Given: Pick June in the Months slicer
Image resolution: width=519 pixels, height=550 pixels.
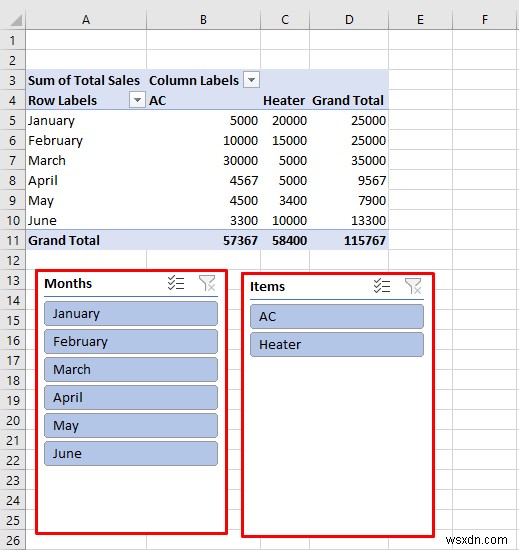Looking at the screenshot, I should pyautogui.click(x=131, y=454).
